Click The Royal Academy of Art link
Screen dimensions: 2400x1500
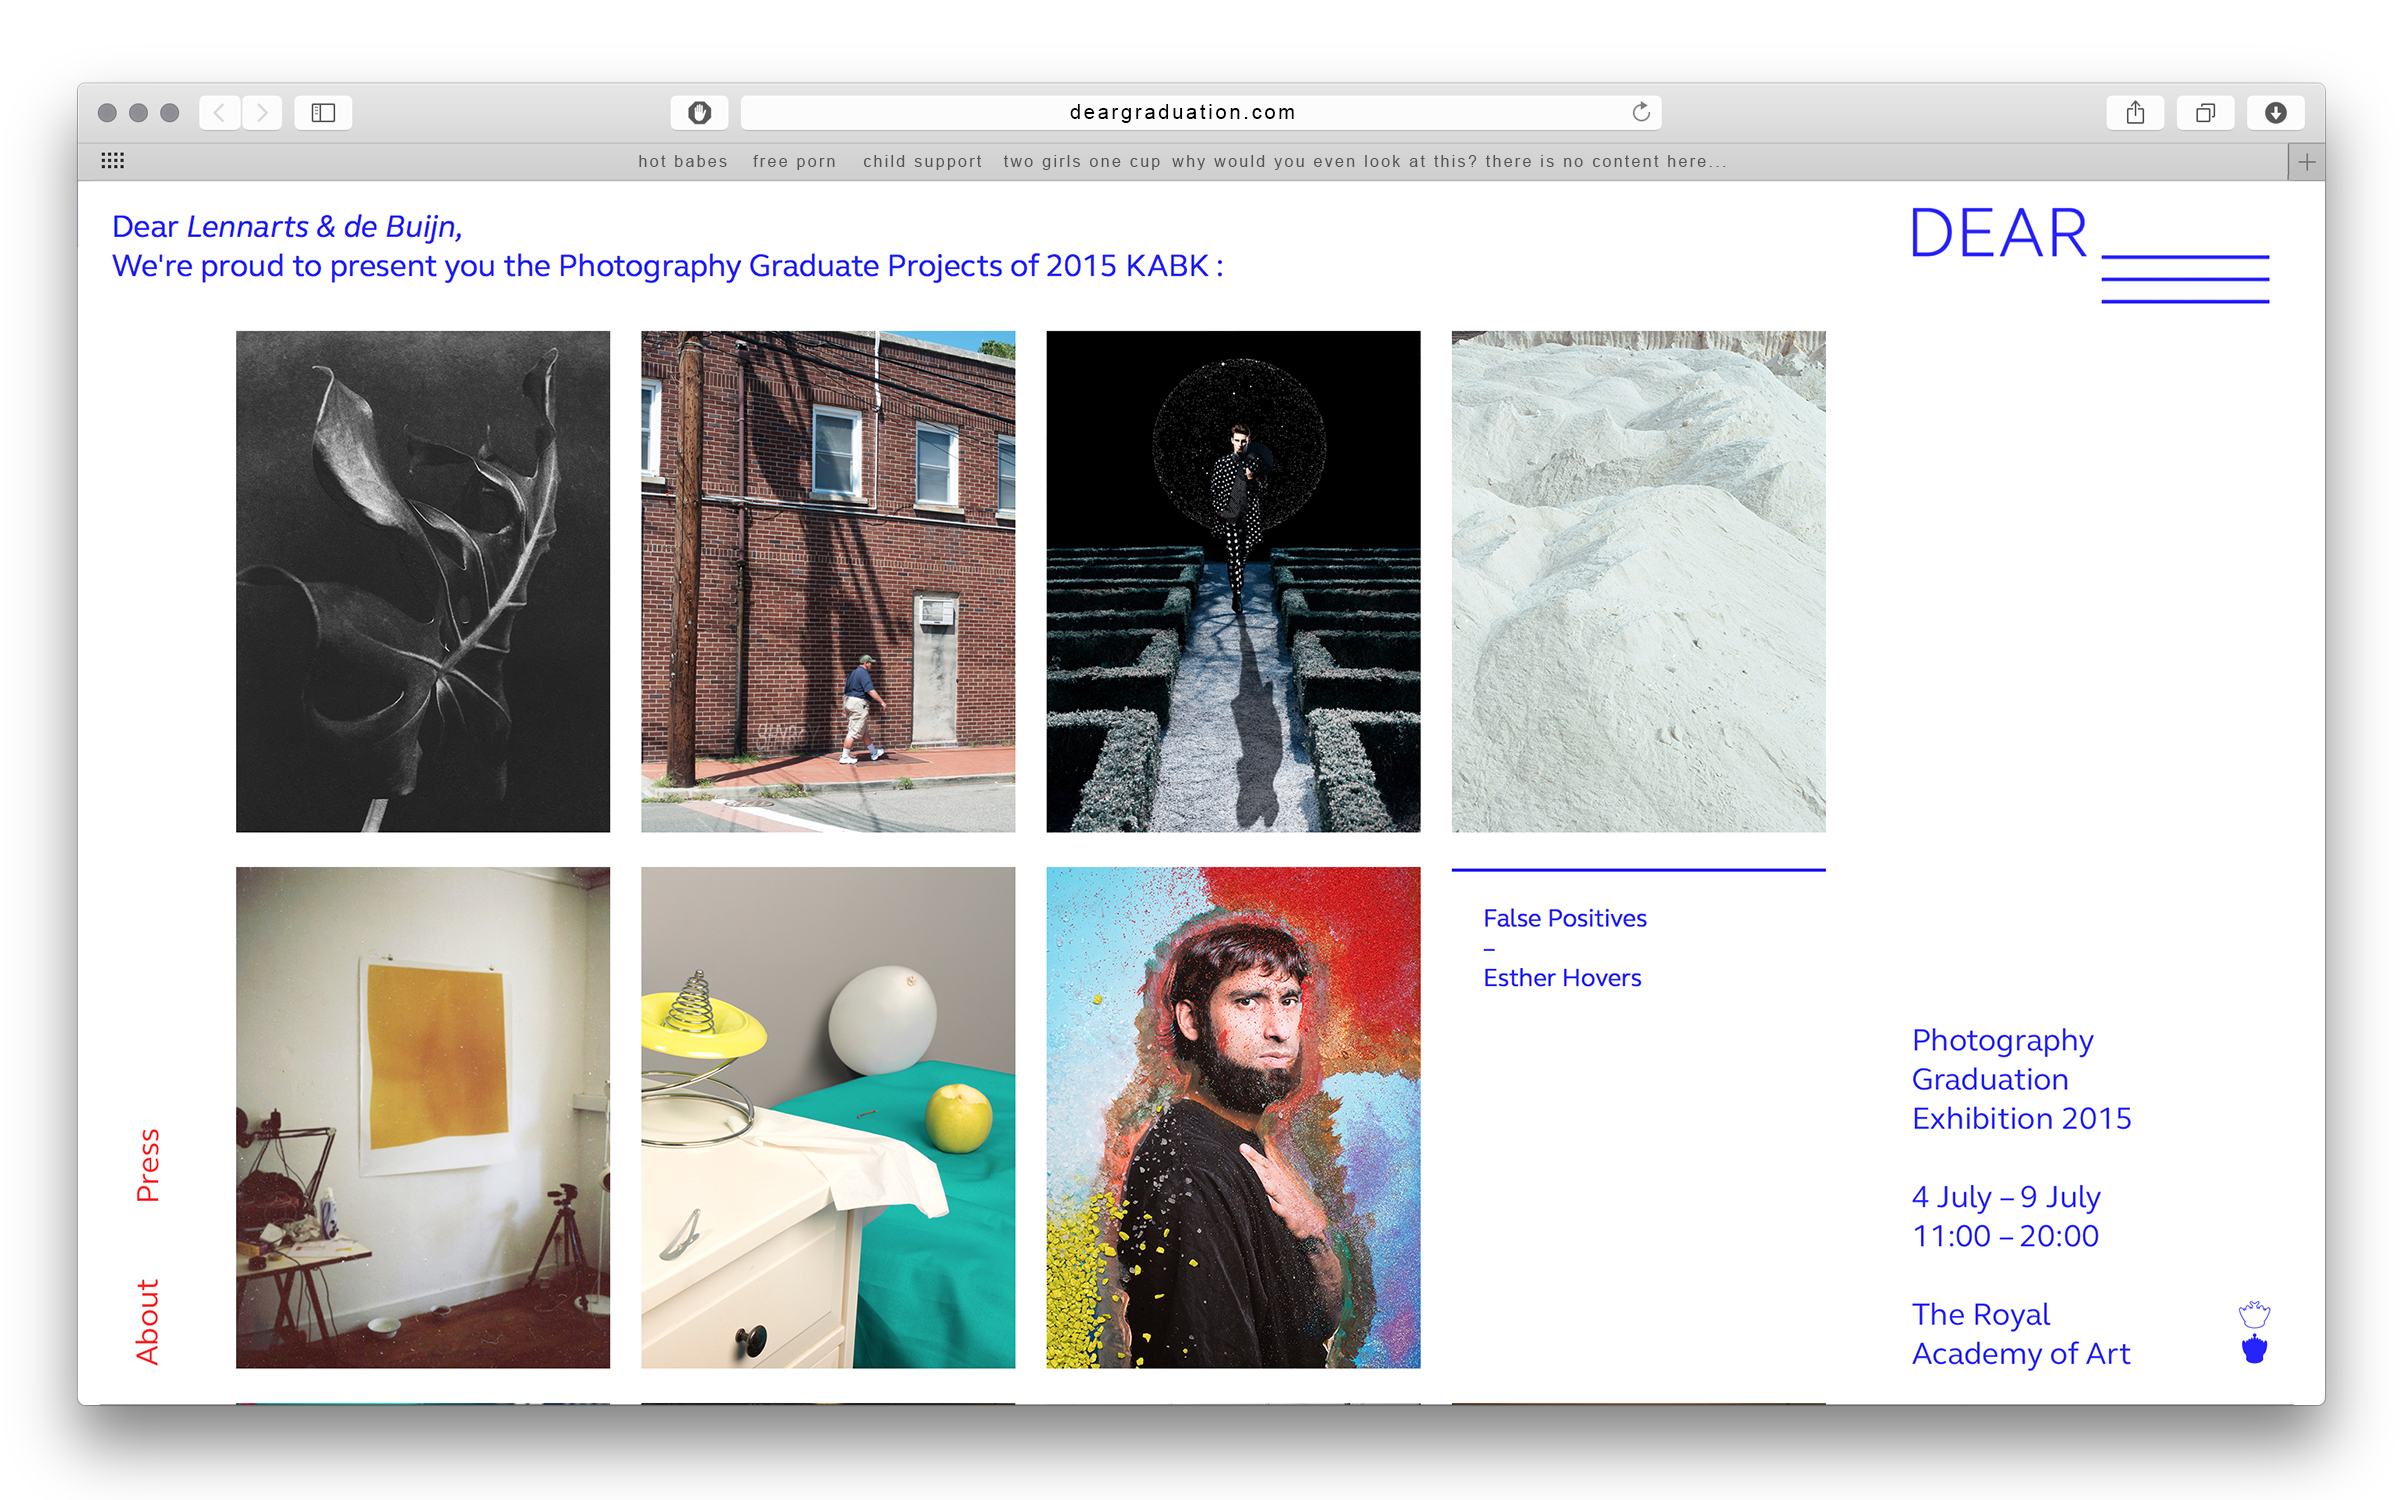click(x=2021, y=1333)
